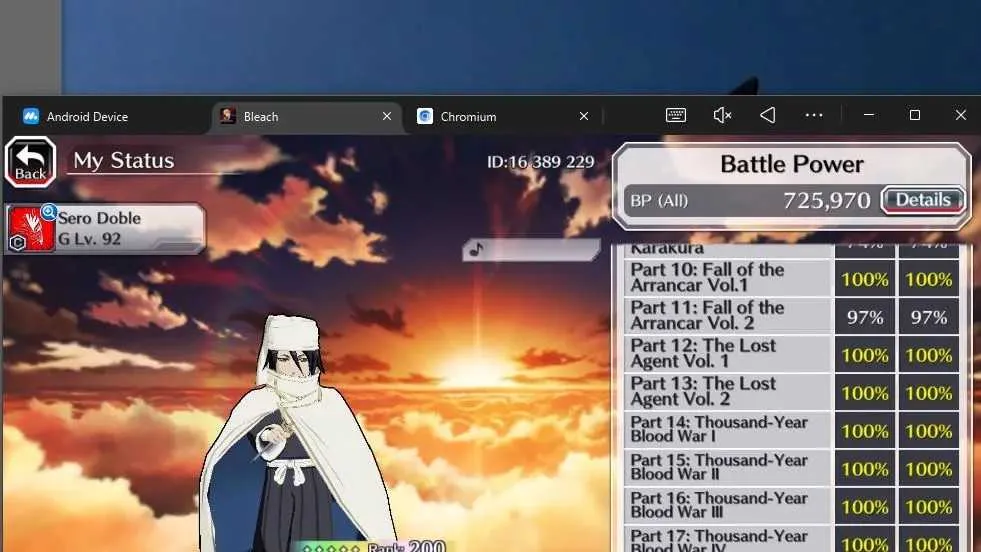
Task: Click first 97% value in Part 11 row
Action: click(865, 317)
